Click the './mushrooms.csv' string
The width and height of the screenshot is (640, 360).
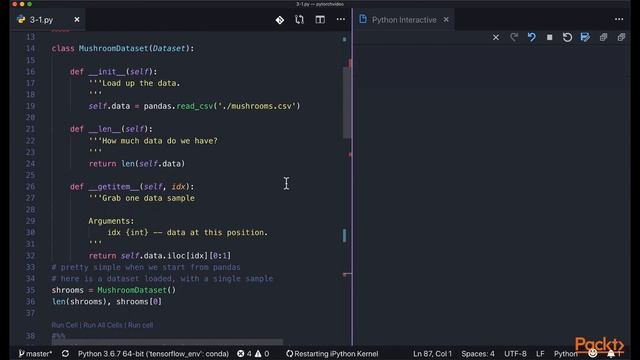(x=257, y=106)
